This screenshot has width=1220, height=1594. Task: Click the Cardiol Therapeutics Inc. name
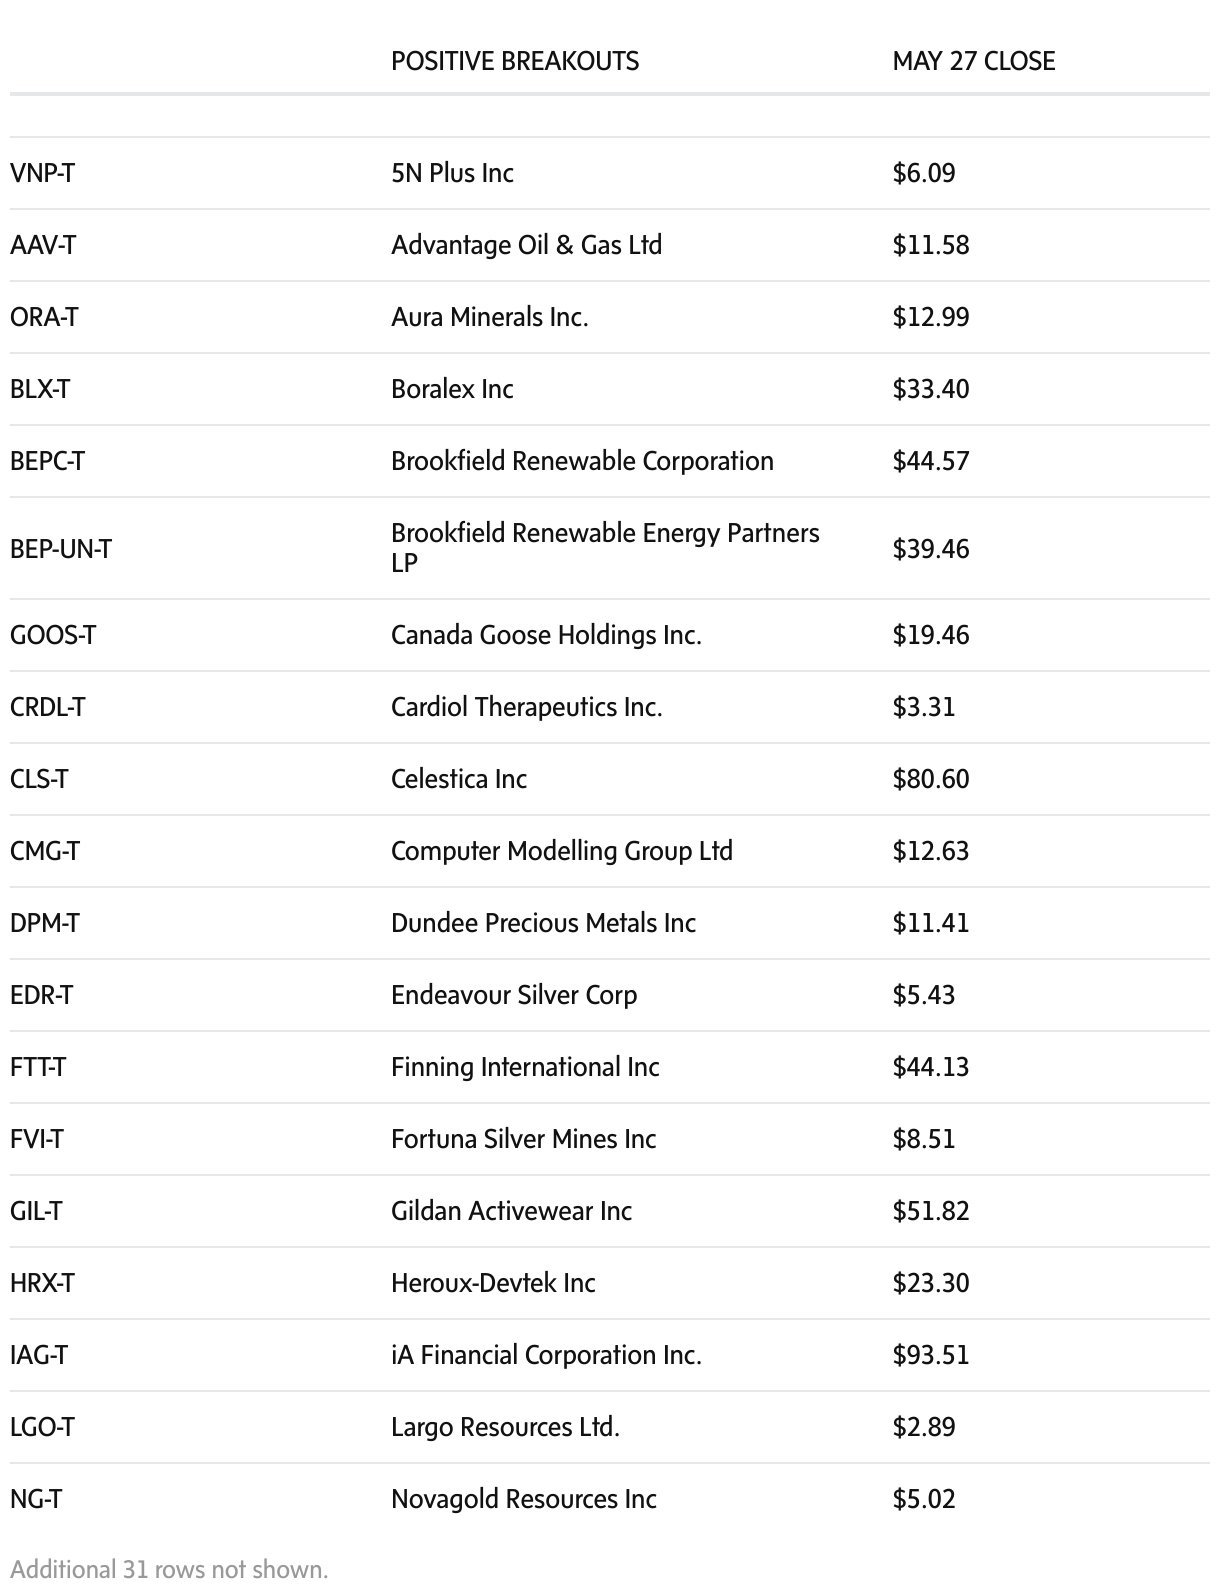526,707
